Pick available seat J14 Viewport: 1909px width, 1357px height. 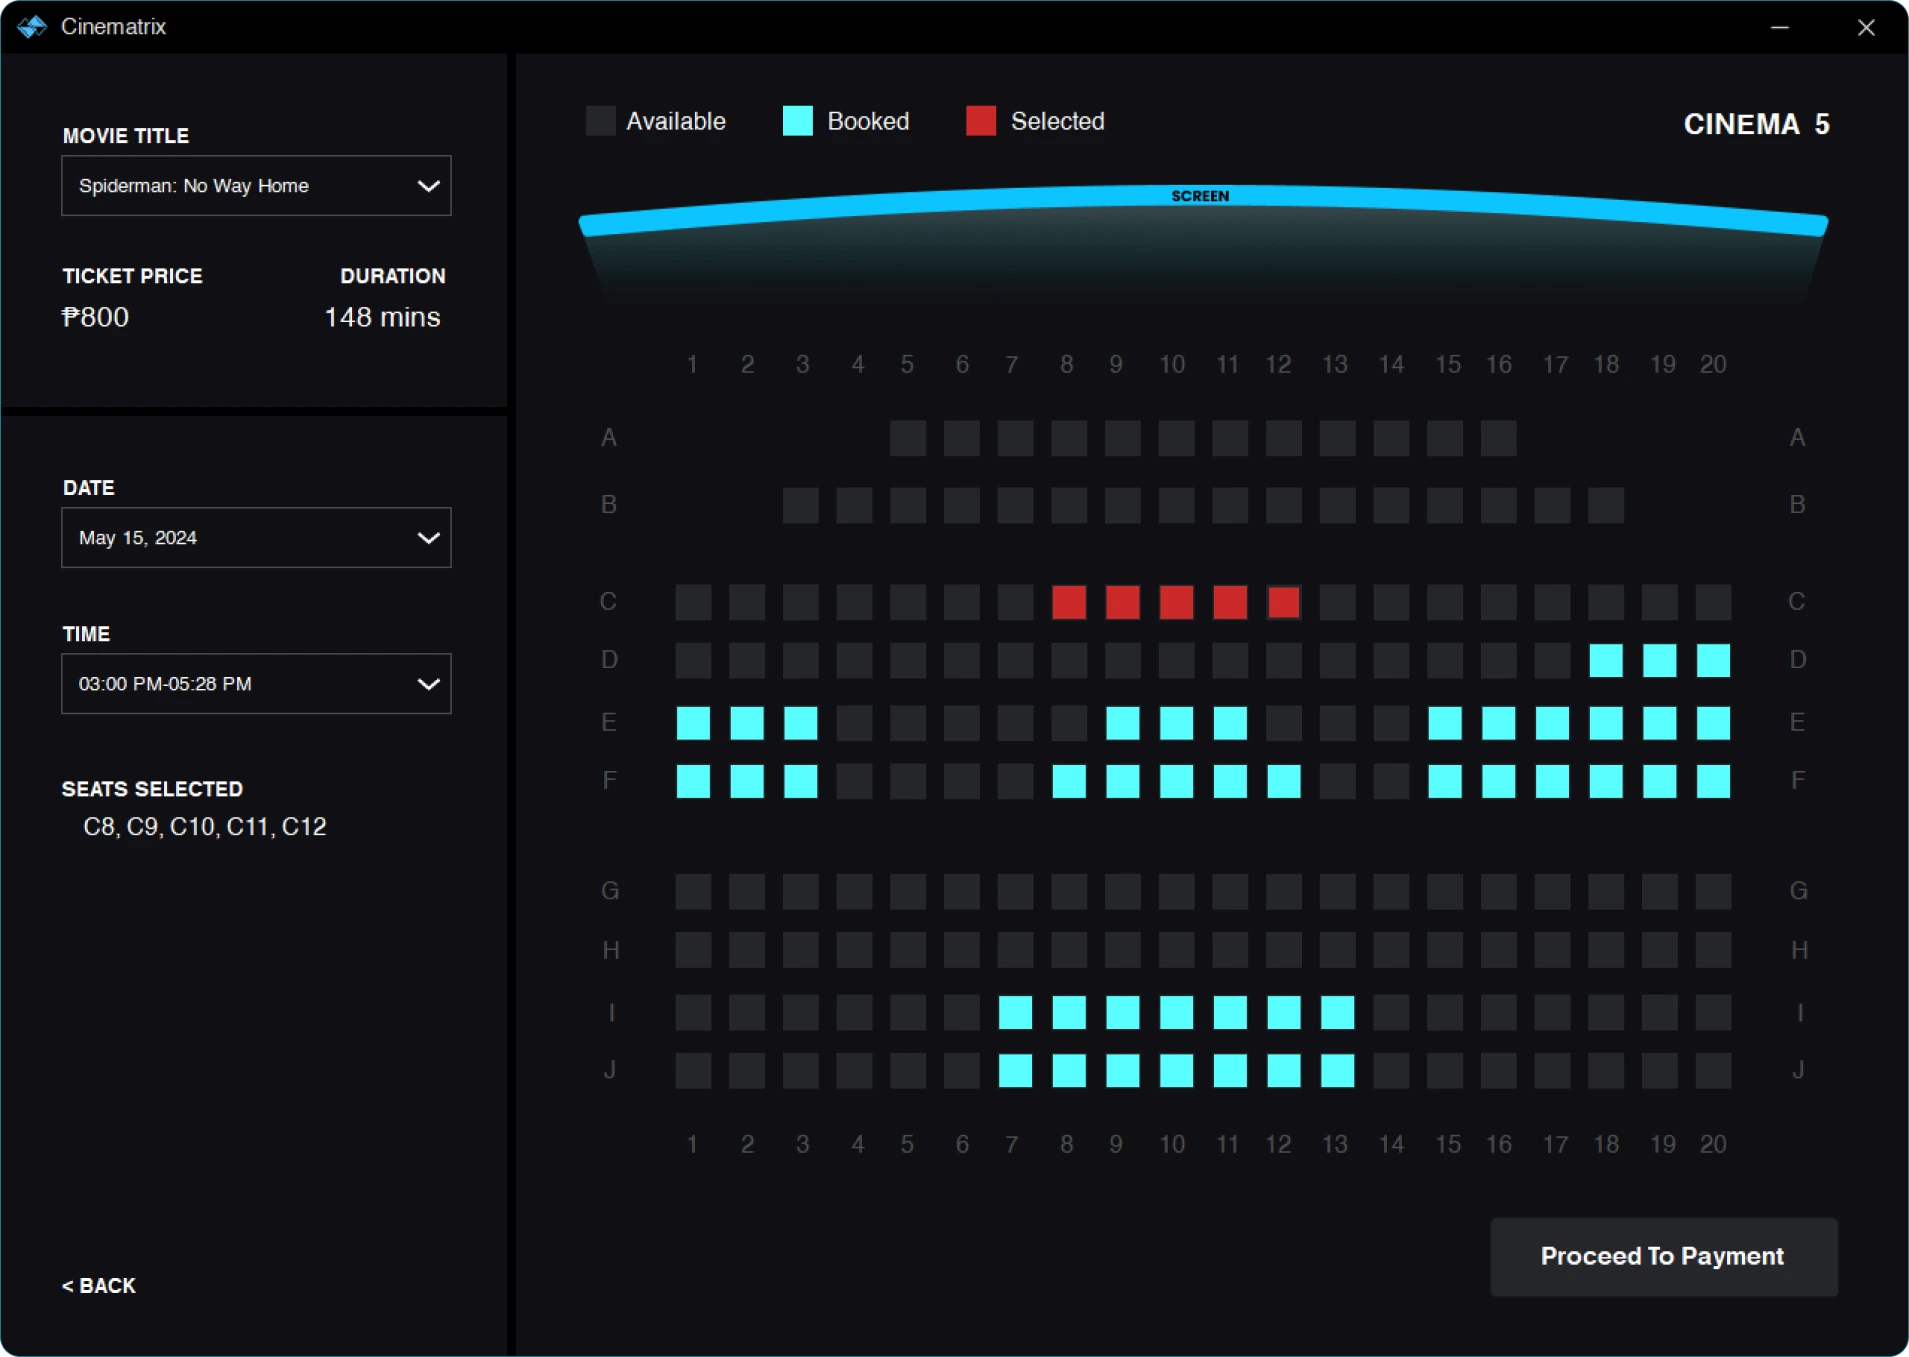[x=1391, y=1071]
